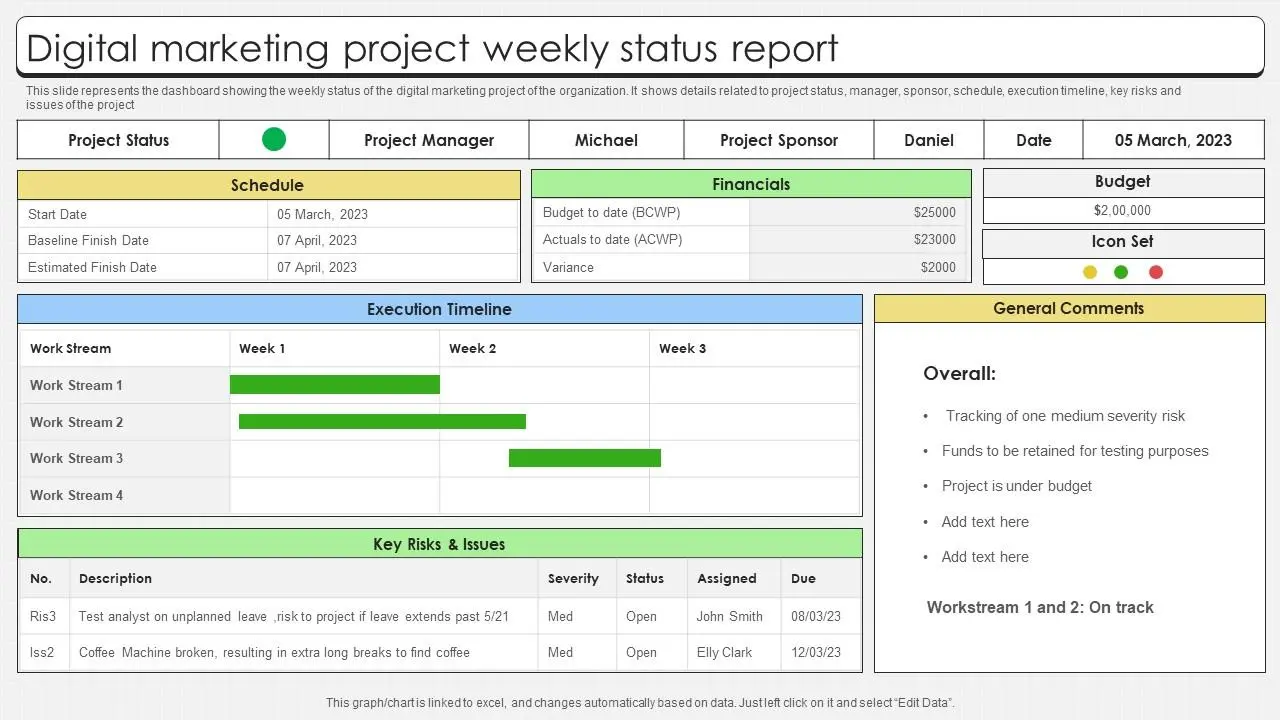Select the Baseline Finish Date value '07 April, 2023'
Screen dimensions: 1280x720
pos(317,240)
